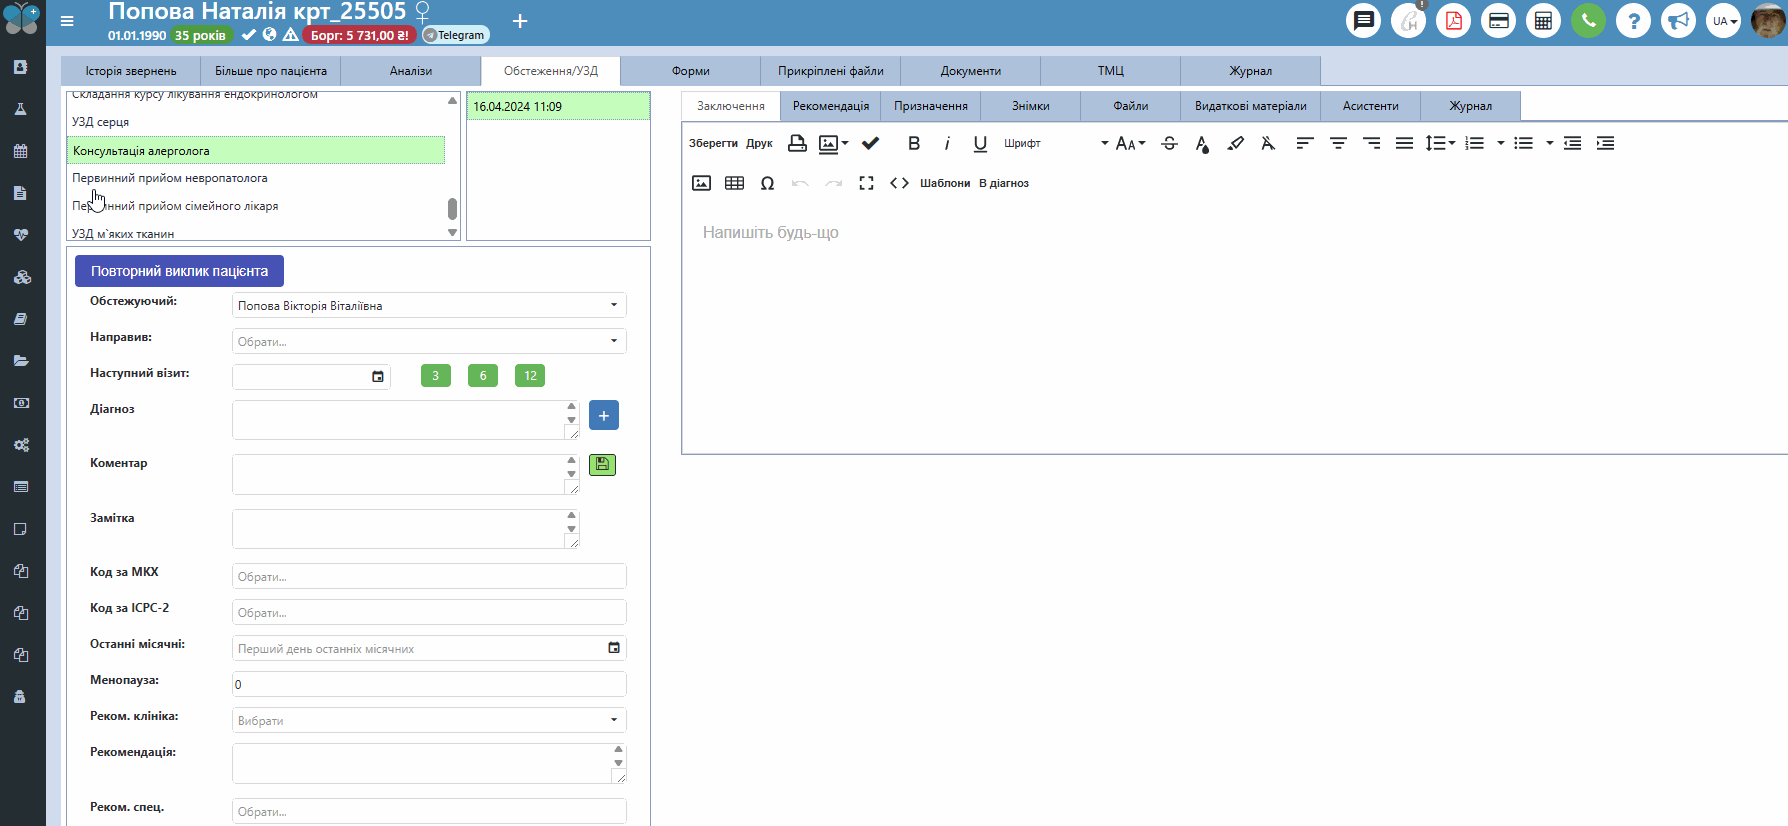Align text to center
The width and height of the screenshot is (1788, 826).
click(x=1338, y=143)
